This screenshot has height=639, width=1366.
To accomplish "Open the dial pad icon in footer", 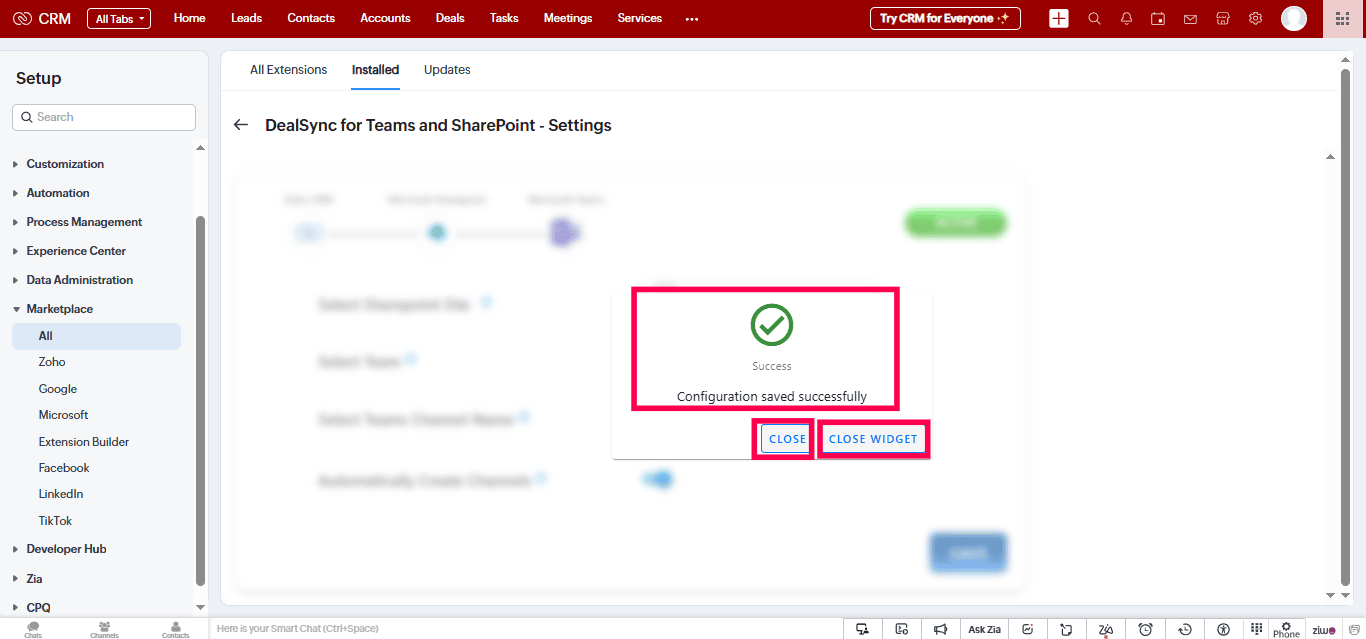I will pyautogui.click(x=1257, y=627).
